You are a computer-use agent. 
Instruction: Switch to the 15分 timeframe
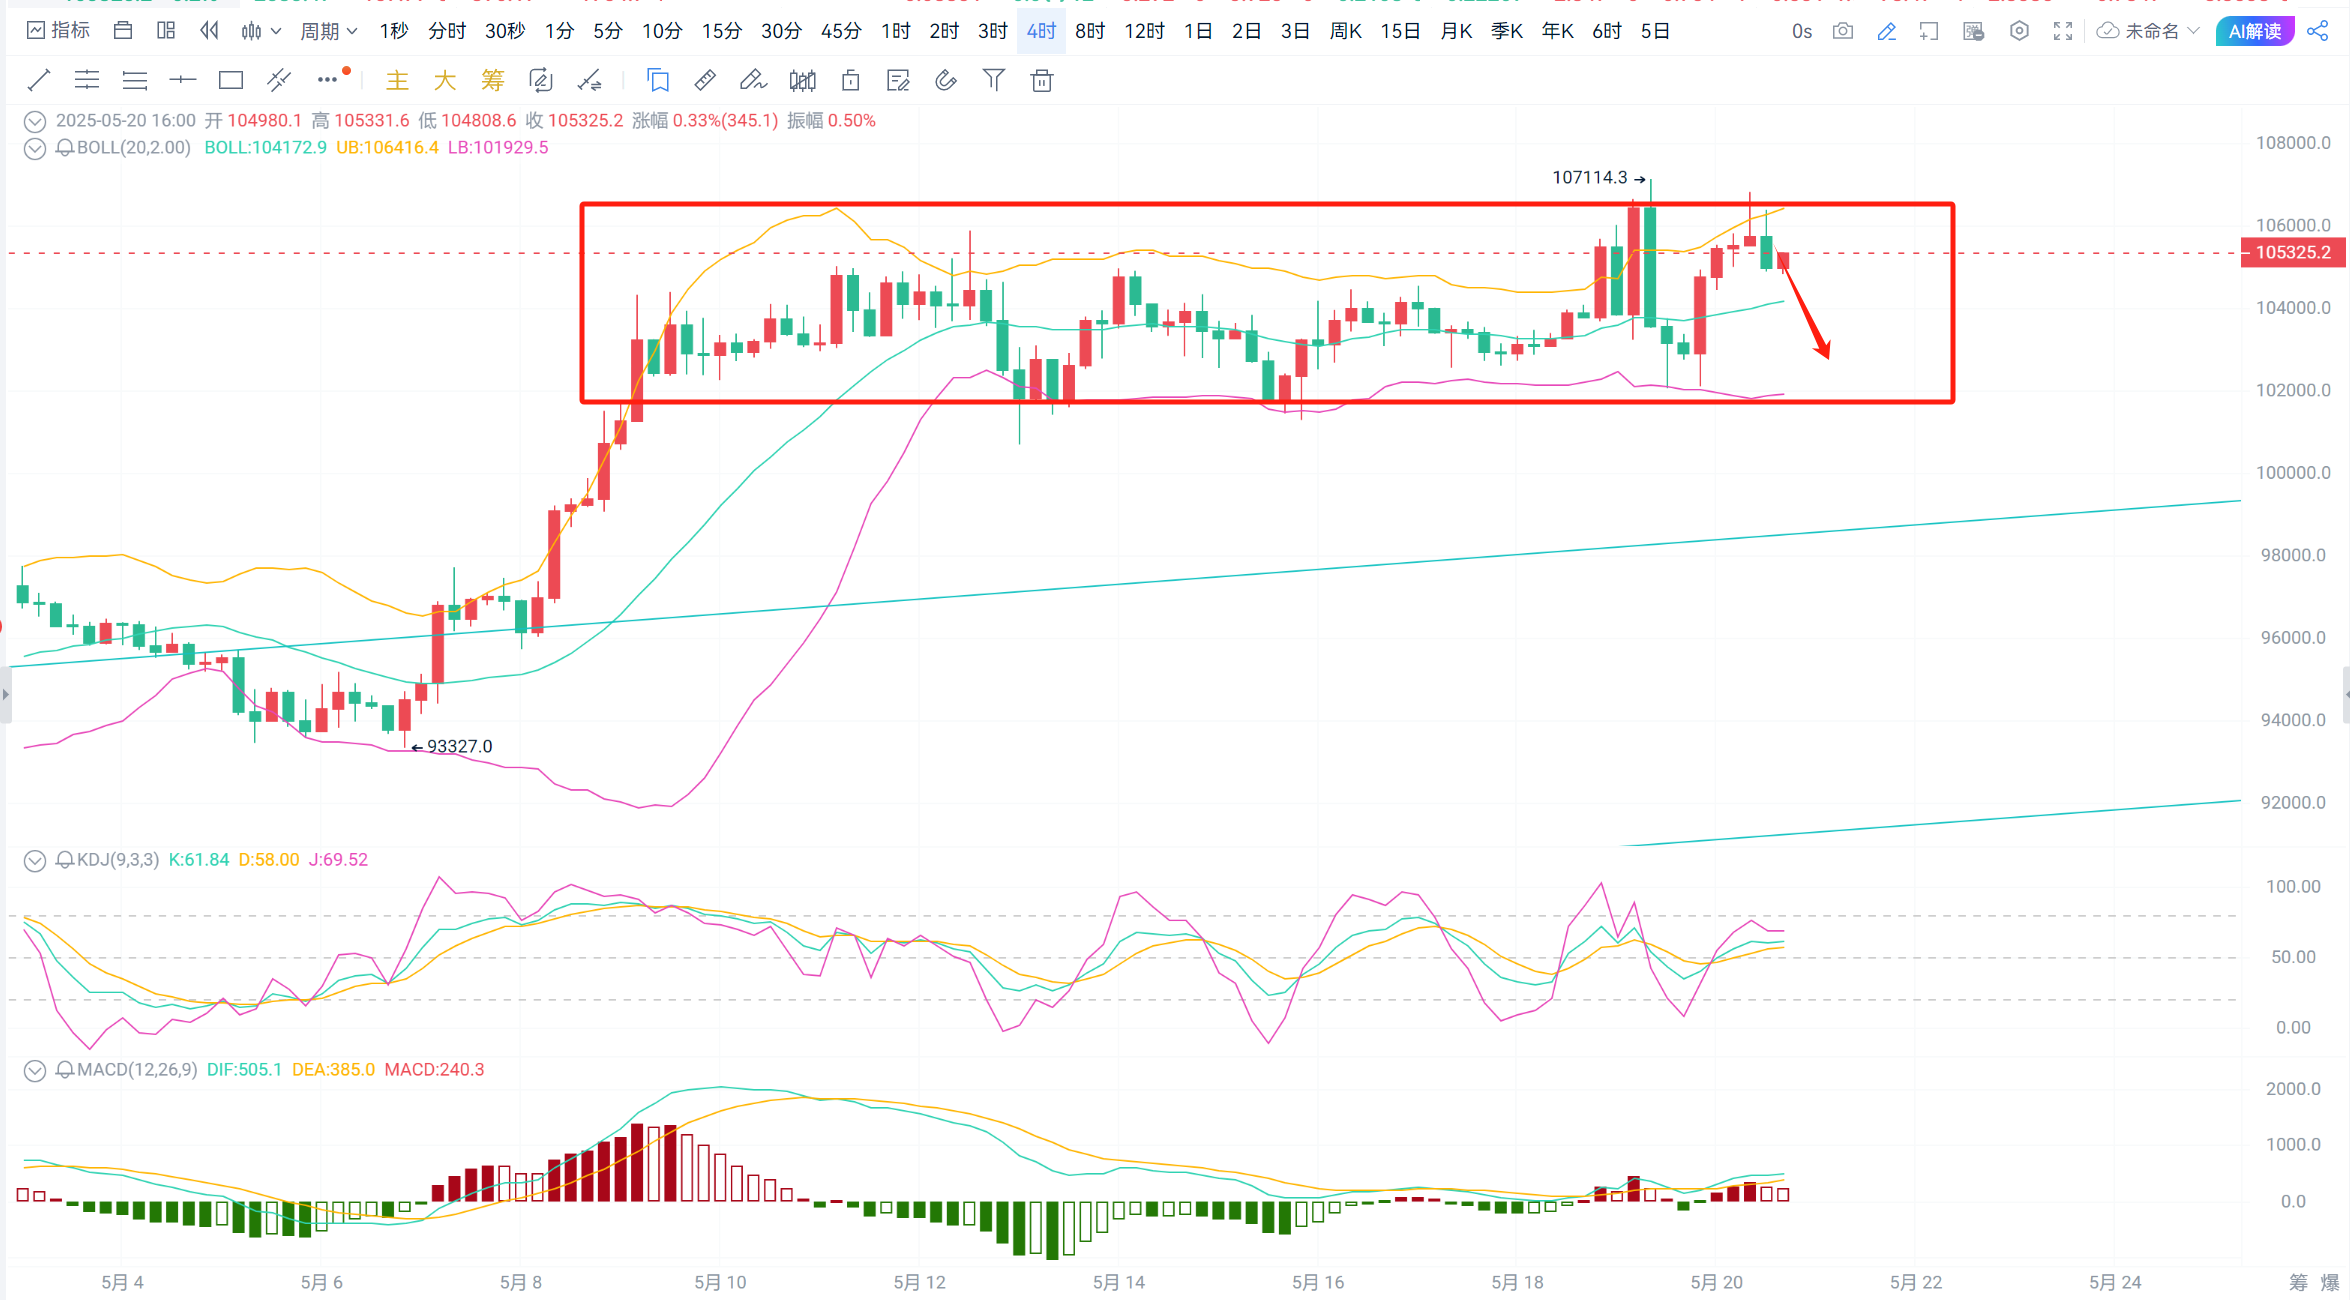(722, 31)
